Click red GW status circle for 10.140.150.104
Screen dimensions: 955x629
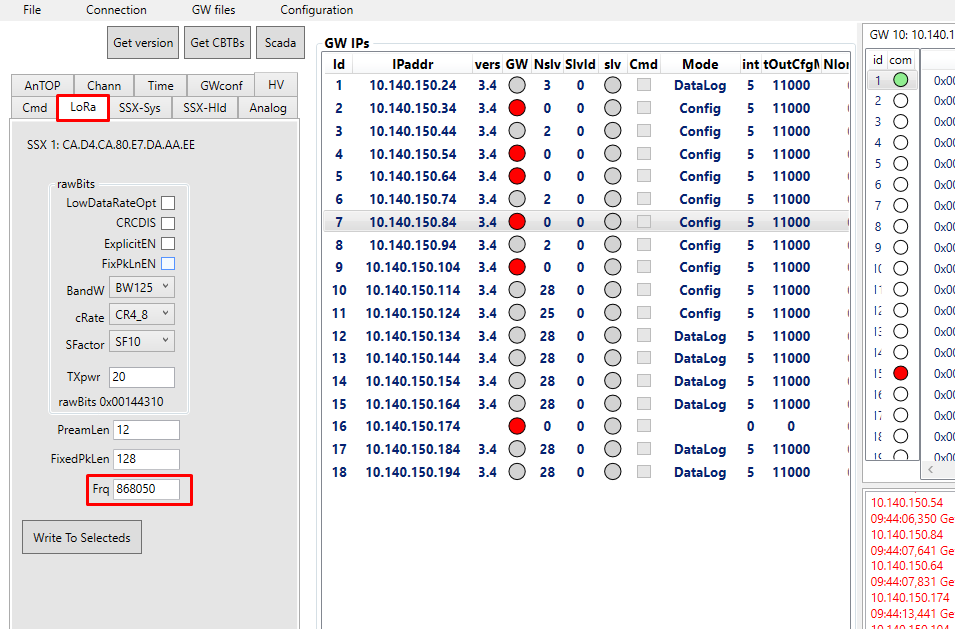click(x=517, y=268)
